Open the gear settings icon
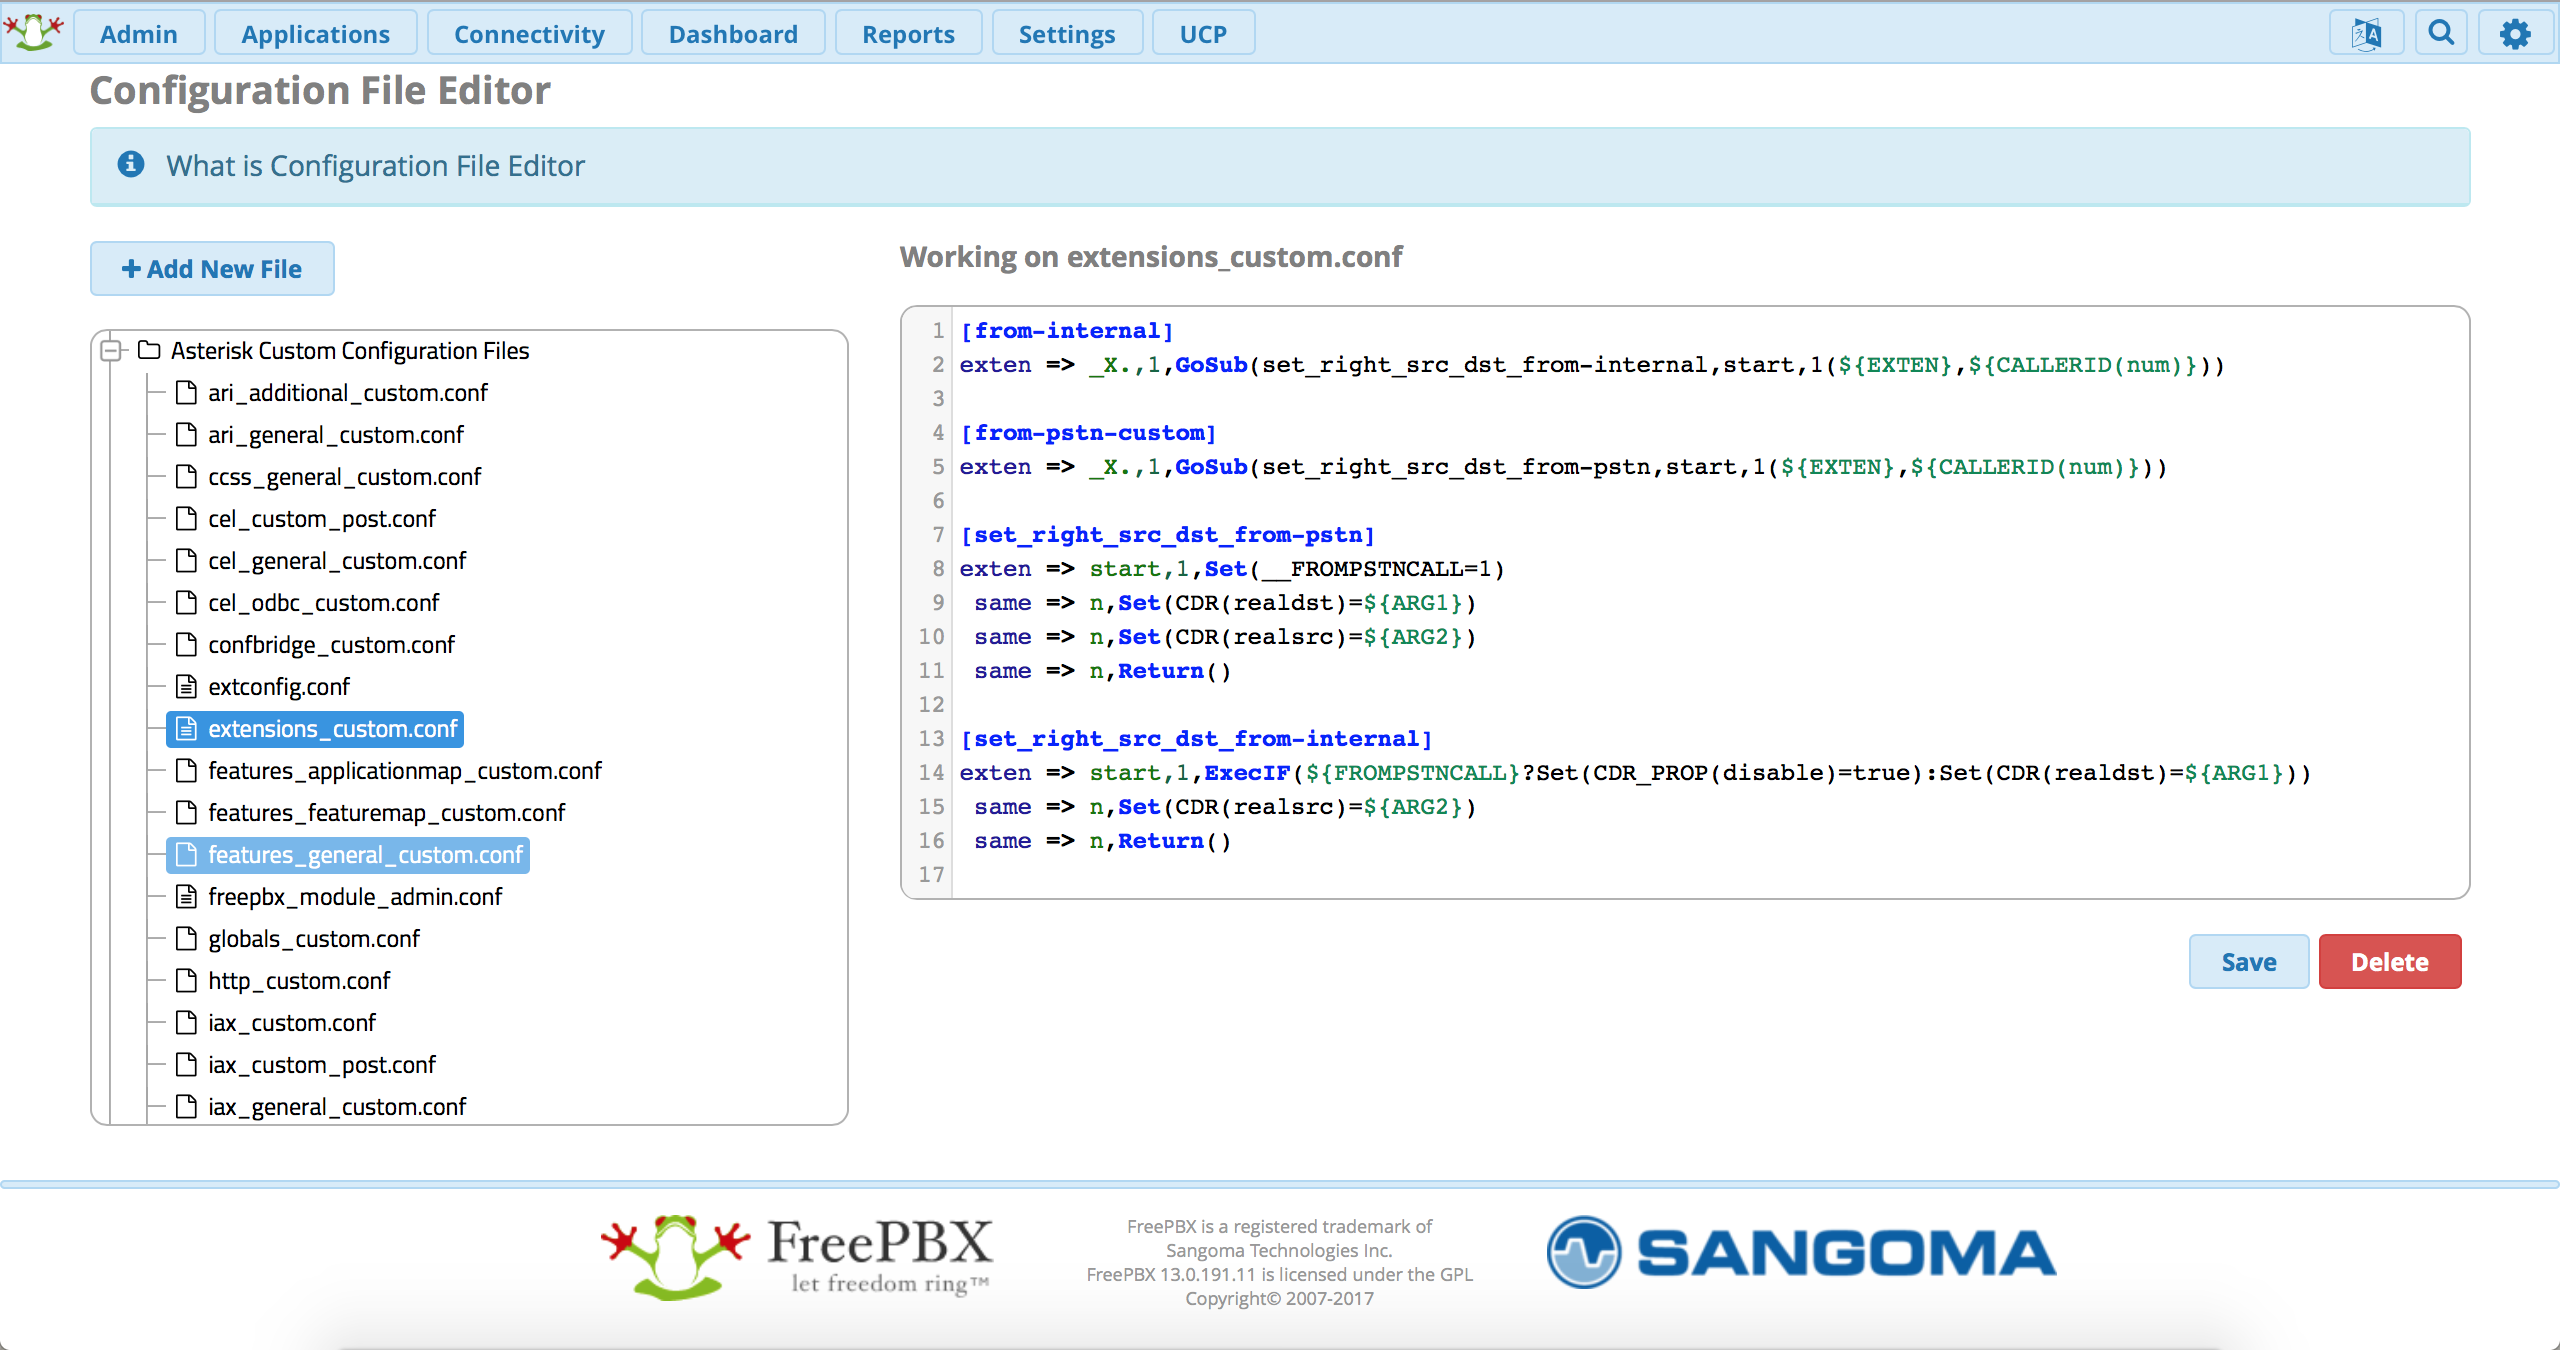 click(2515, 34)
